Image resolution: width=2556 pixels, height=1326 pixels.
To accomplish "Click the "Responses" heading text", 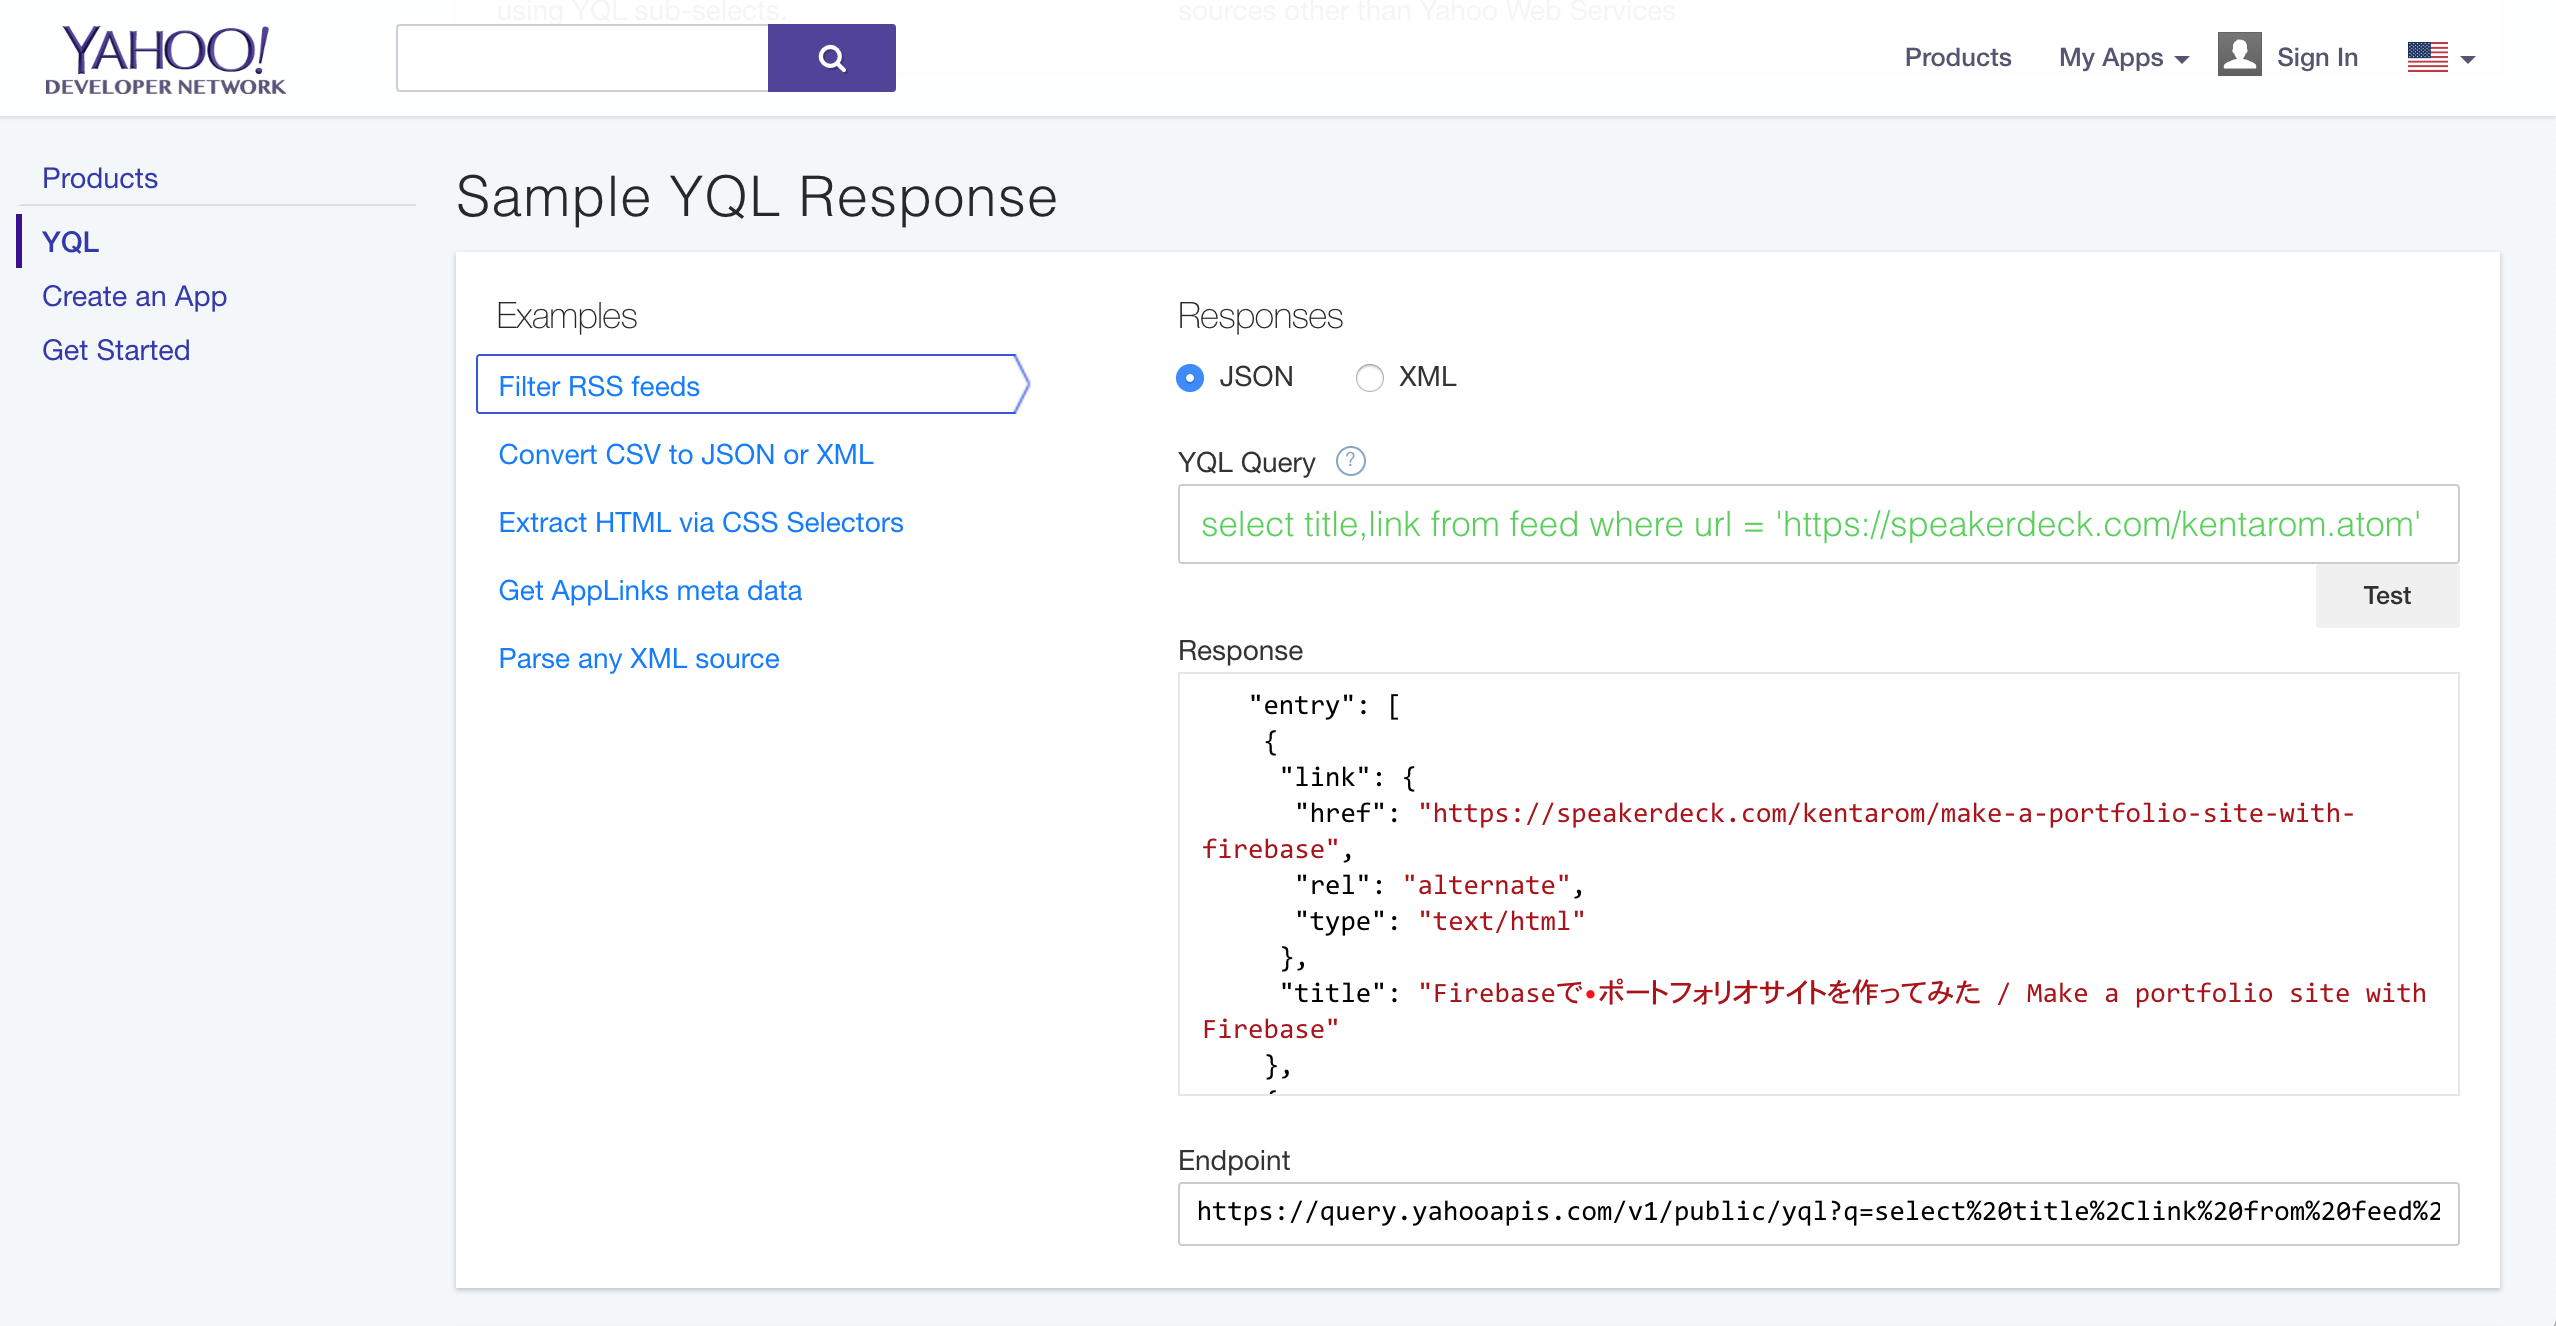I will pos(1260,316).
